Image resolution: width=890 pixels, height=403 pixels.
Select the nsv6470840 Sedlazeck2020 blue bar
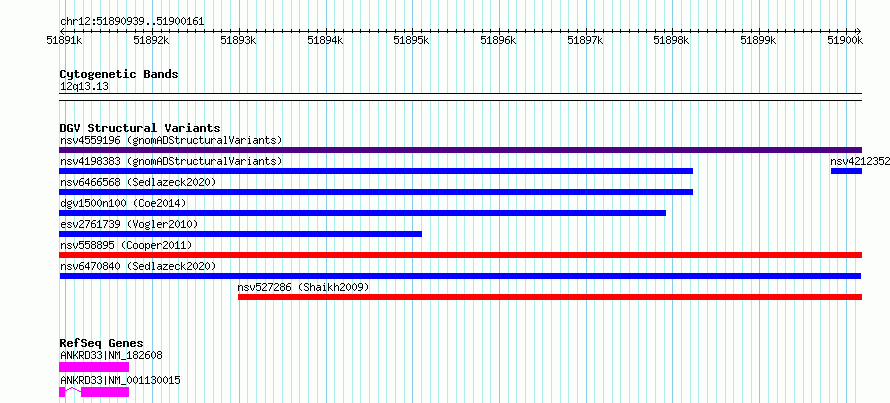[460, 276]
